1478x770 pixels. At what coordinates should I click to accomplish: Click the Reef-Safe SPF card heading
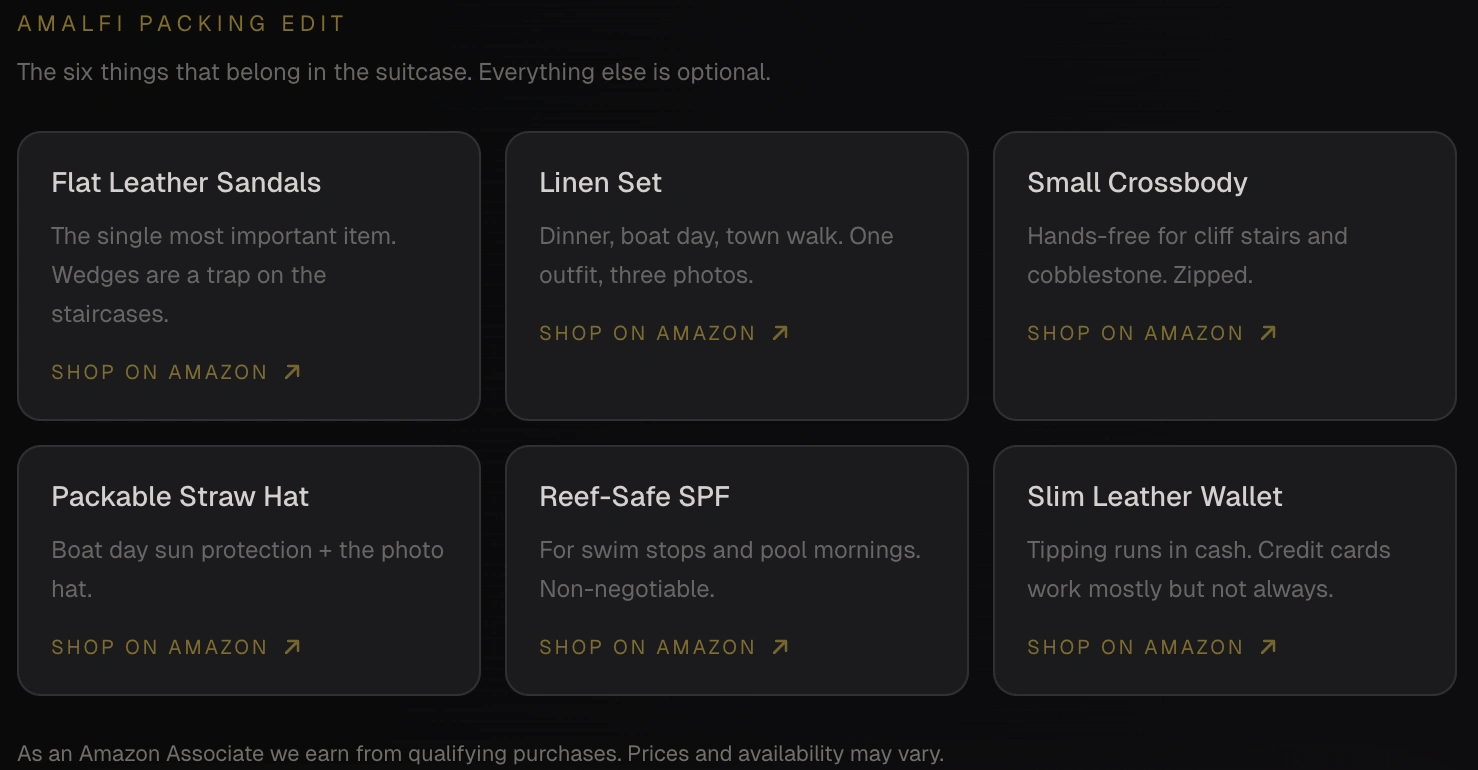pos(634,497)
